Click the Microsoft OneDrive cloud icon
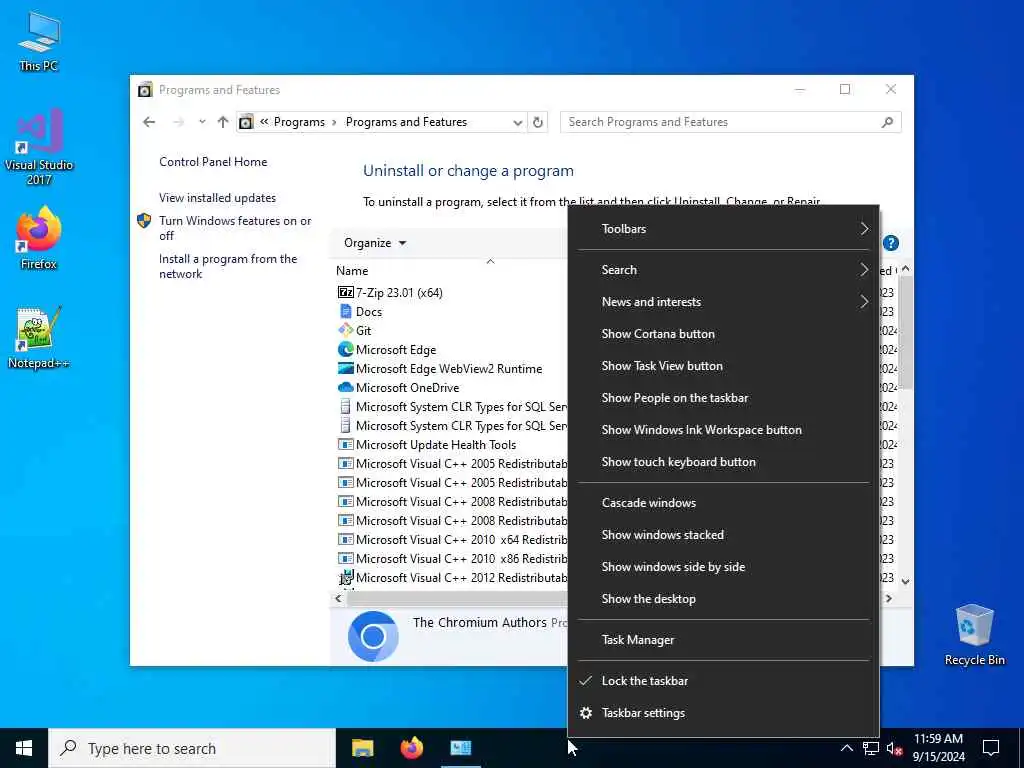Image resolution: width=1024 pixels, height=768 pixels. coord(345,387)
